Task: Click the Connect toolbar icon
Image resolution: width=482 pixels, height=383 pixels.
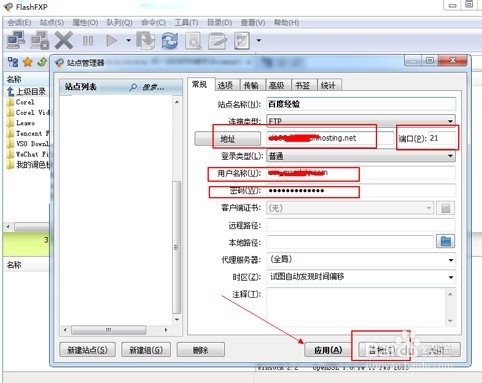Action: tap(16, 40)
